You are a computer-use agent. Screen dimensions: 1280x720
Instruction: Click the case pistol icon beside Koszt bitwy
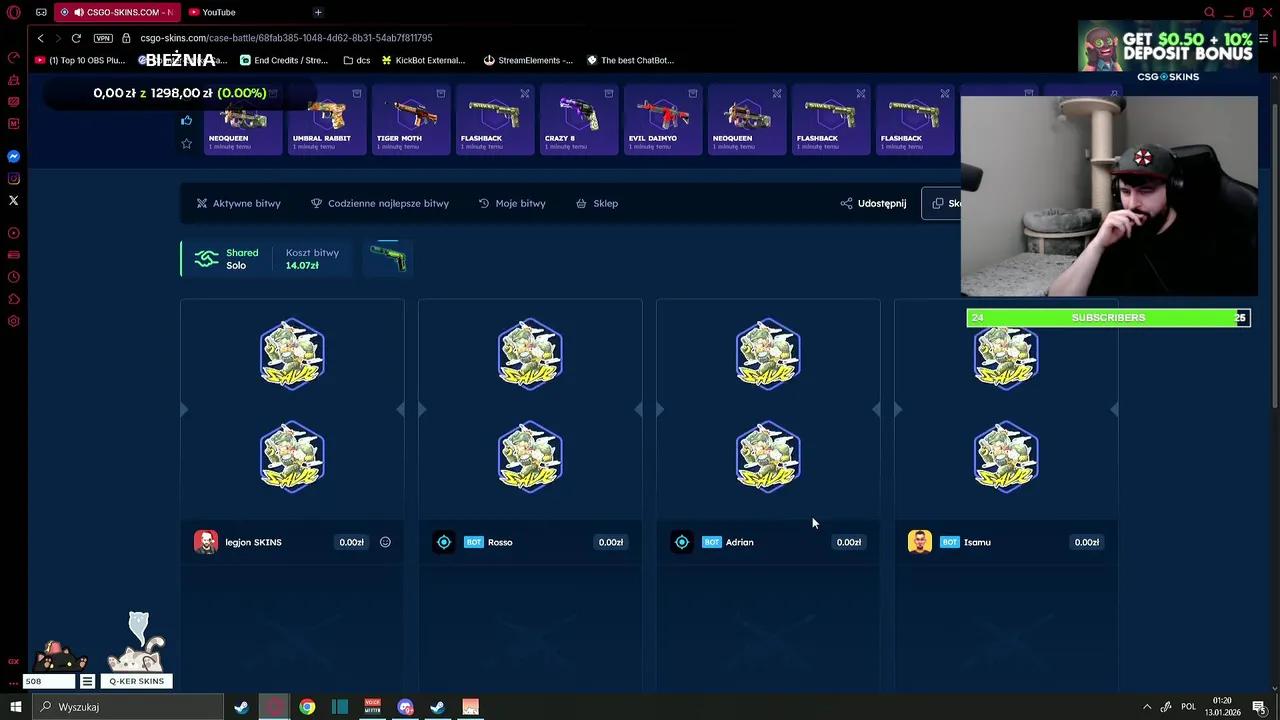[388, 258]
